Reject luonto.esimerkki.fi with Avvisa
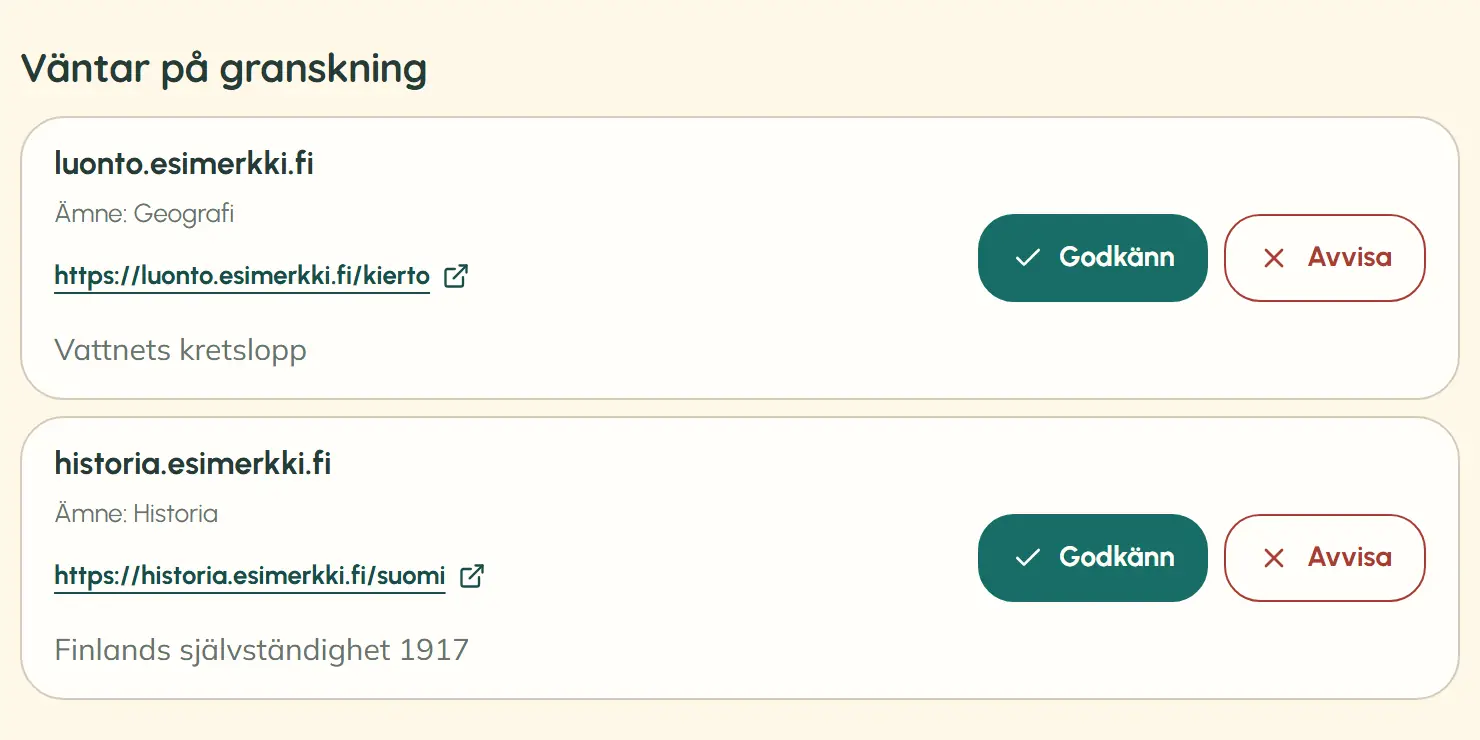This screenshot has height=740, width=1480. pyautogui.click(x=1325, y=258)
